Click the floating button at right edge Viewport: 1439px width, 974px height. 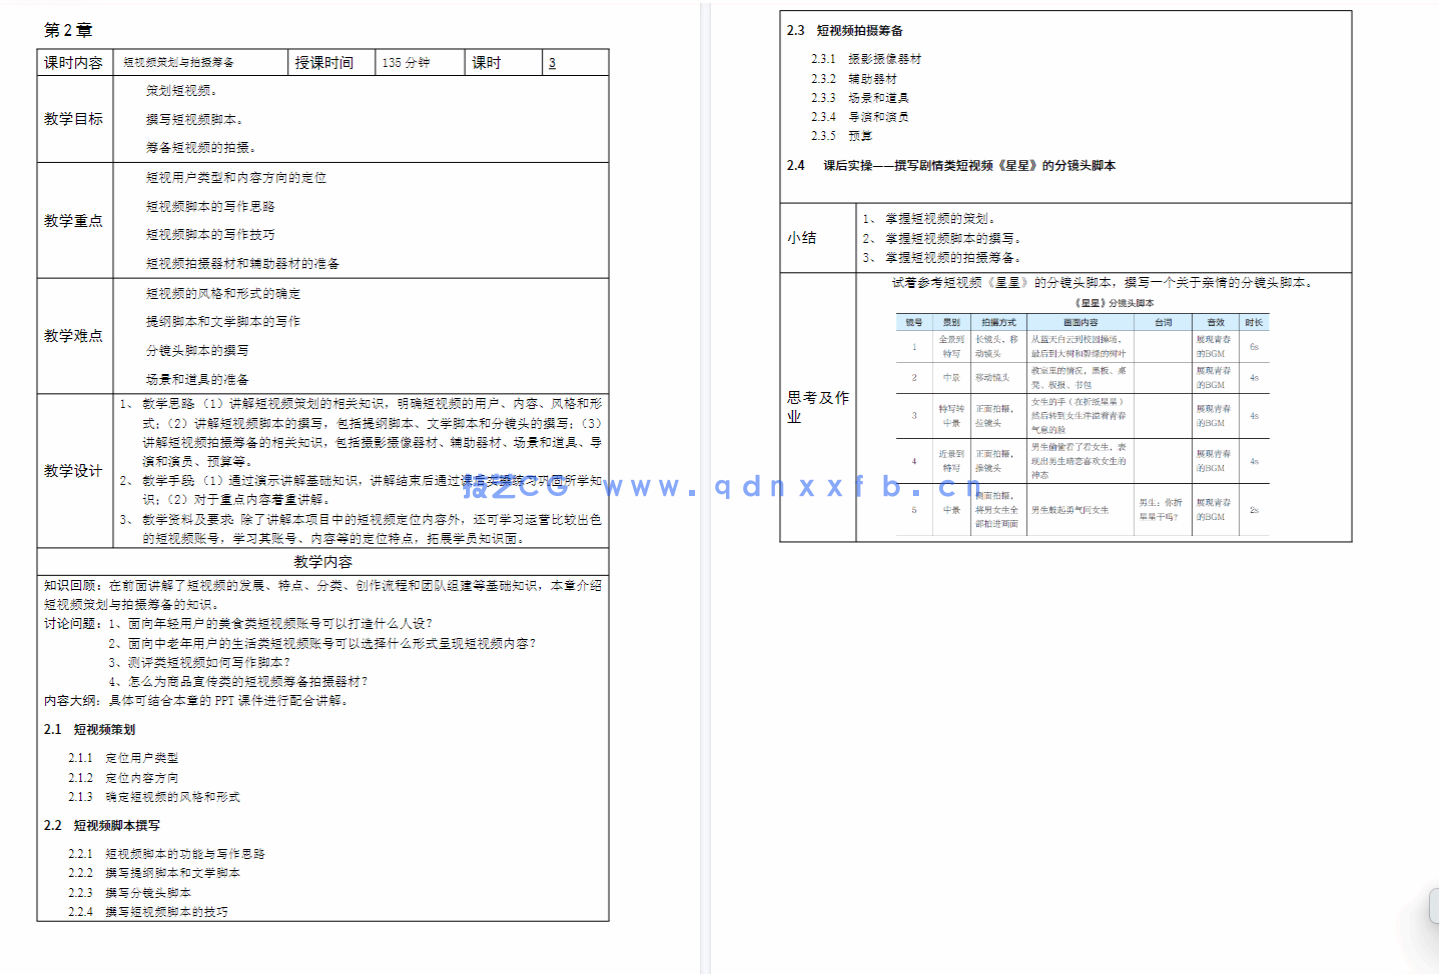click(1433, 906)
